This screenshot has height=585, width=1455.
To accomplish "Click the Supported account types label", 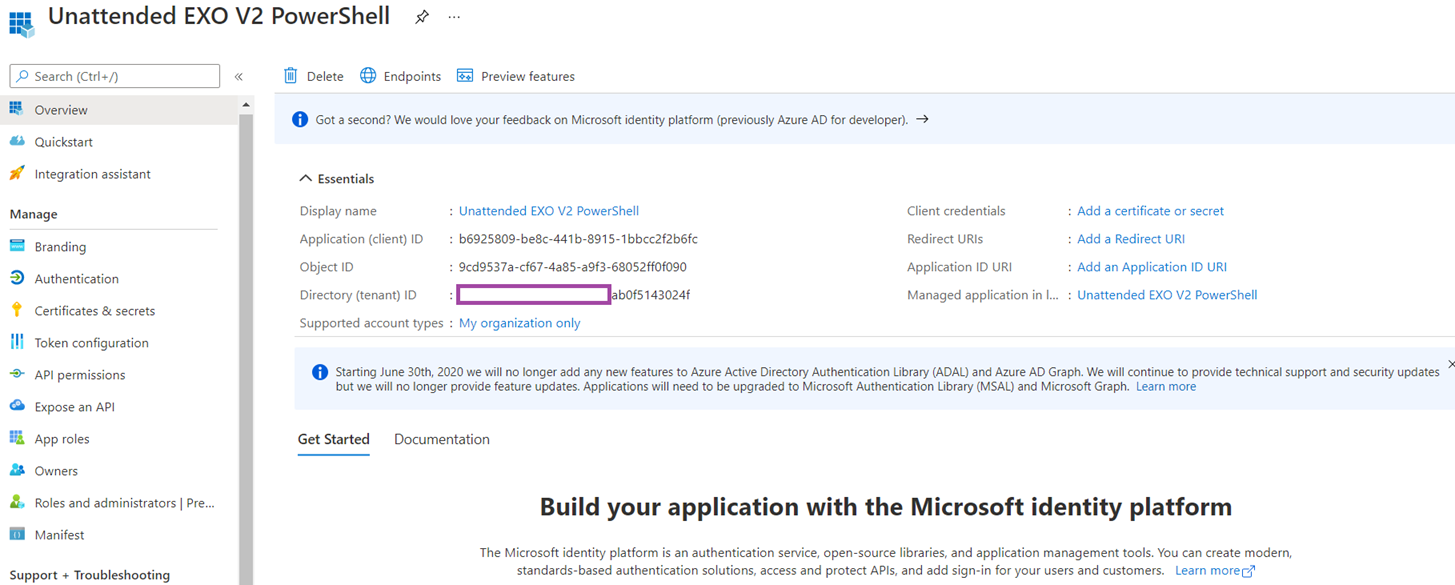I will coord(372,323).
